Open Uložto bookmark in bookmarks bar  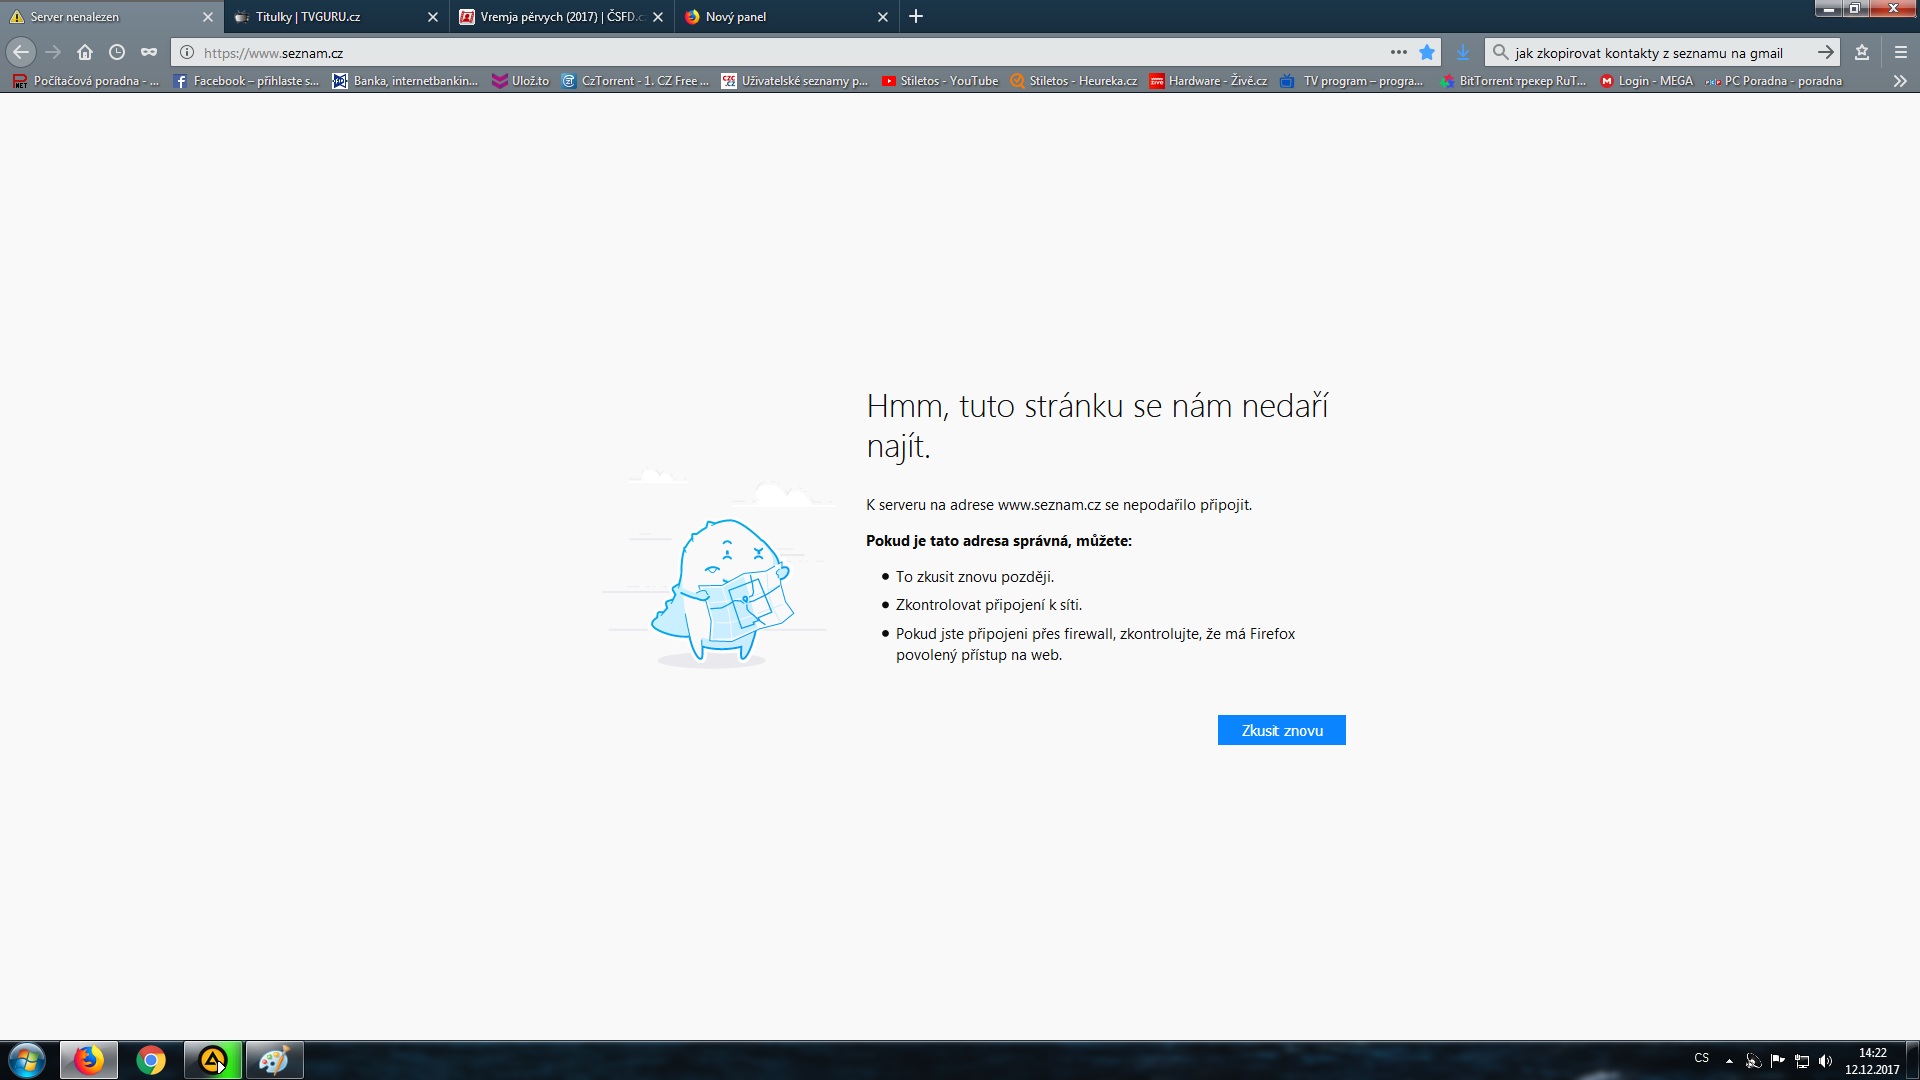click(x=521, y=81)
